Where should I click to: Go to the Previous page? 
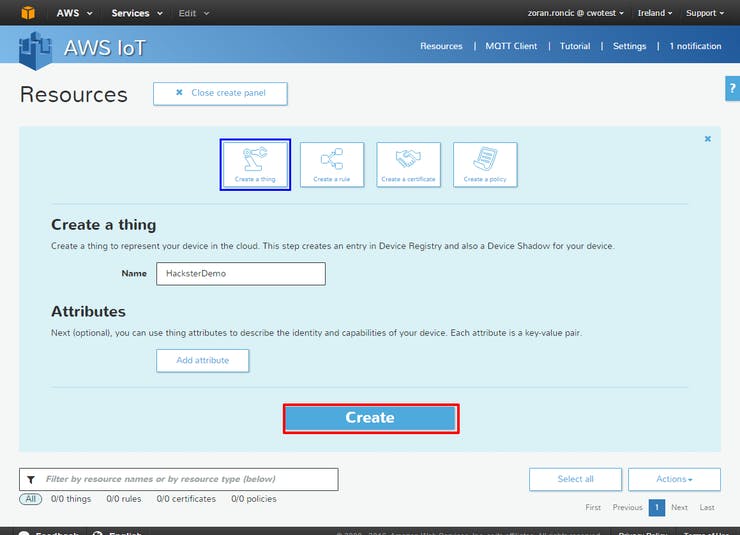coord(627,507)
